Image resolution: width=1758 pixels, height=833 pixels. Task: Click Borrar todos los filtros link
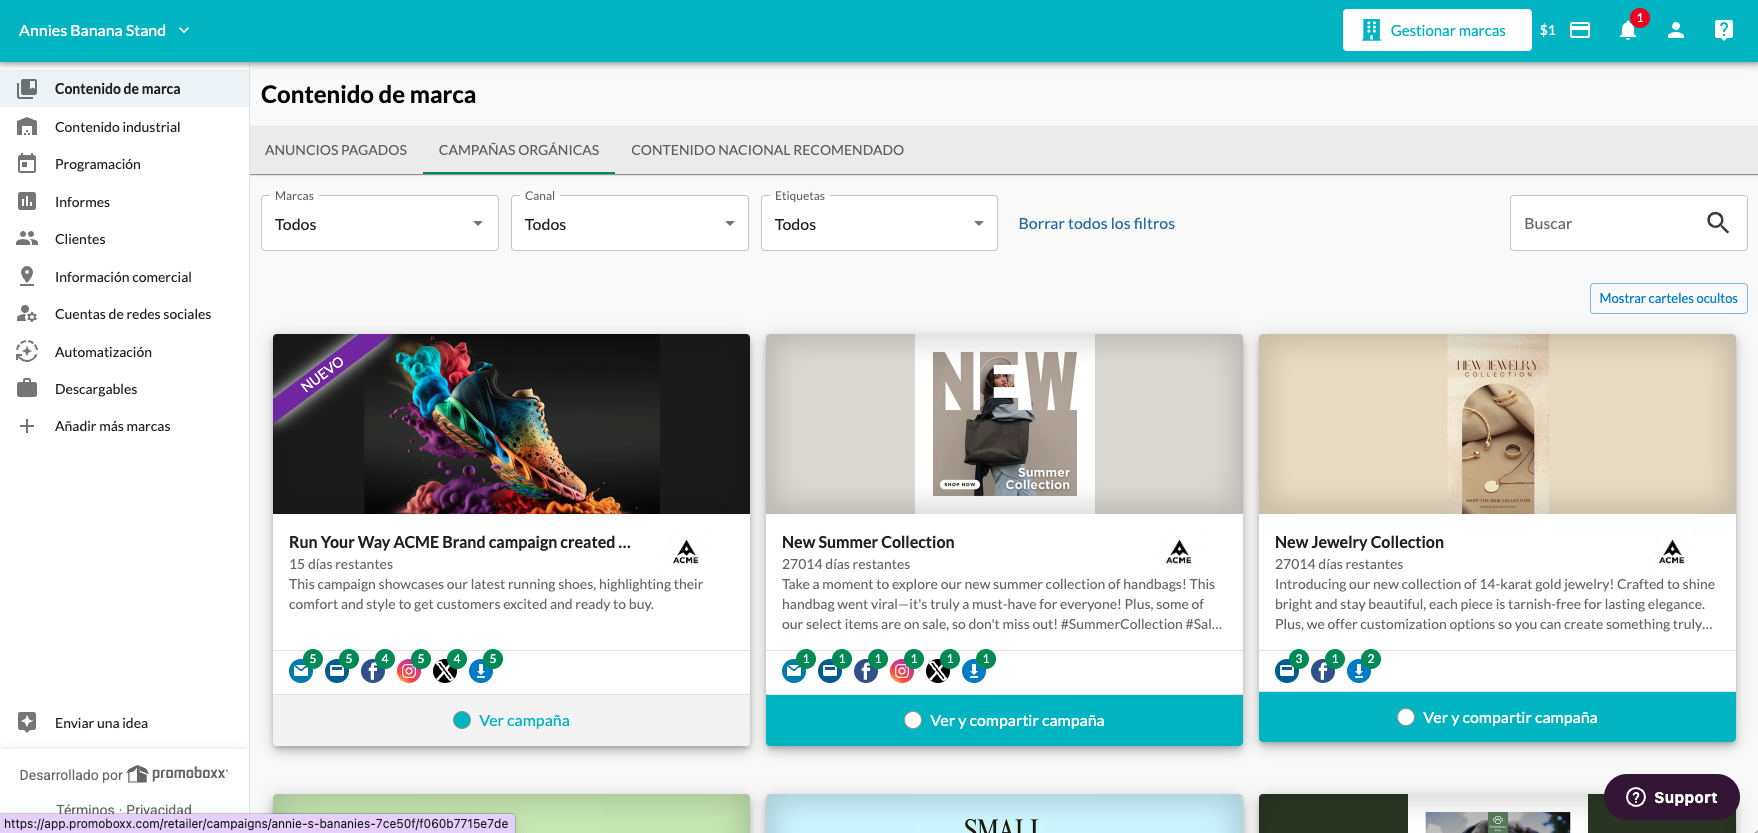[x=1097, y=224]
